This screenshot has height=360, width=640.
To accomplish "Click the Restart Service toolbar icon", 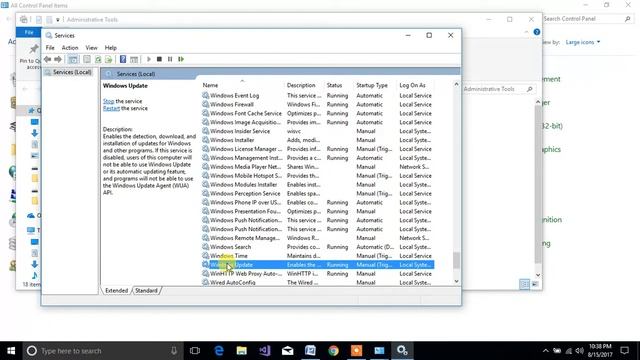I will pos(181,59).
